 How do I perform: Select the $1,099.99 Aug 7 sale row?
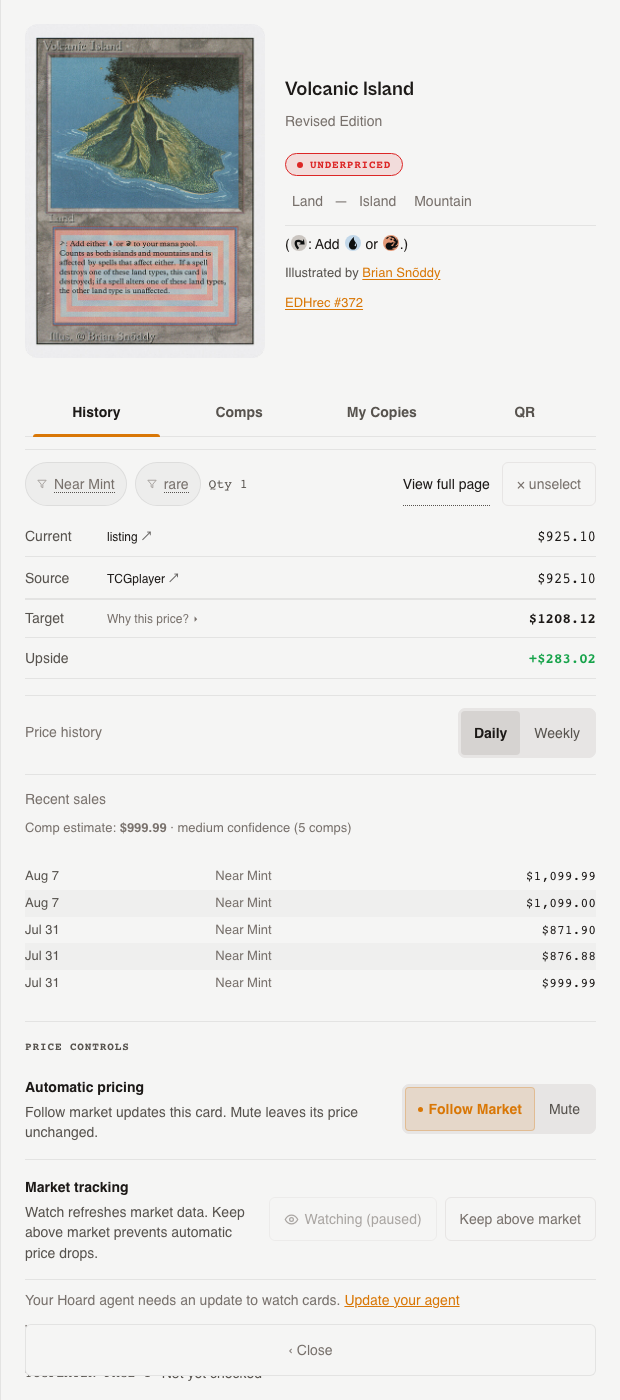[x=310, y=876]
